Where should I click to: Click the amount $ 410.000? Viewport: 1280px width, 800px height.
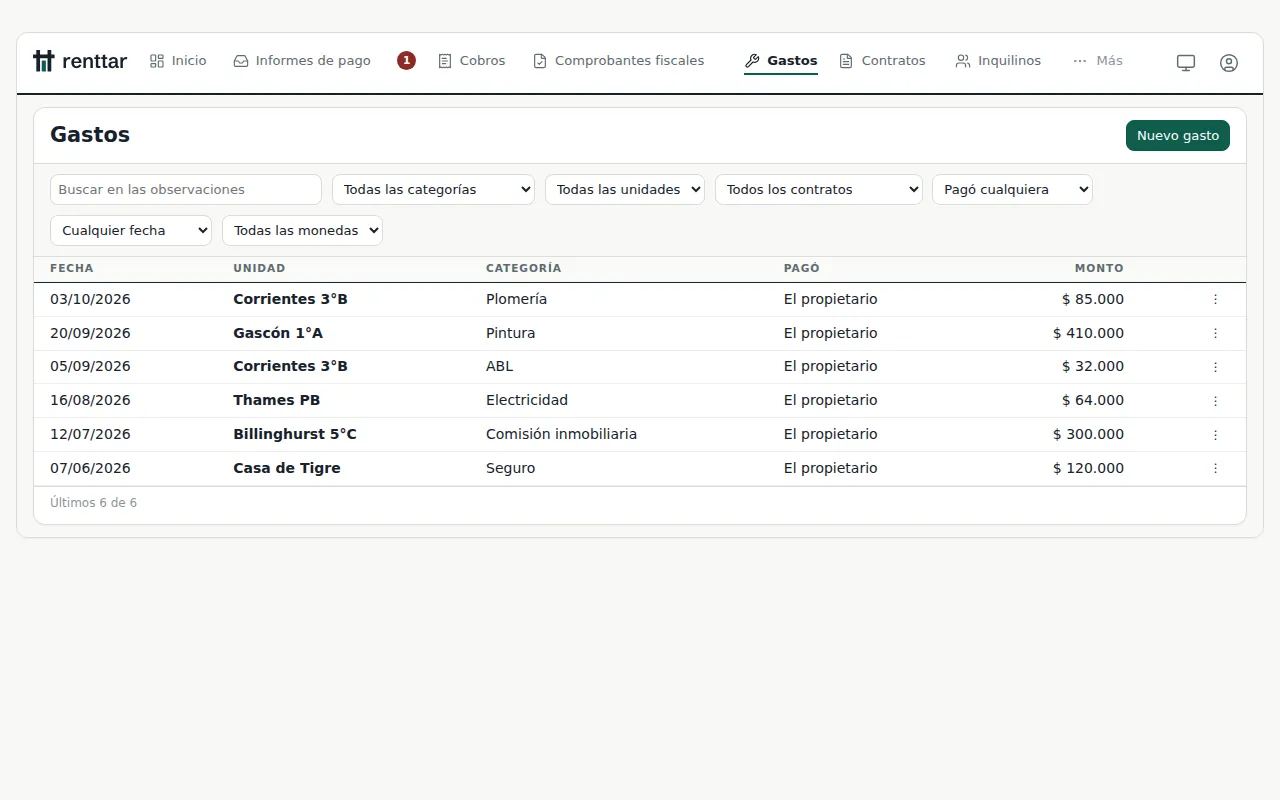point(1088,333)
